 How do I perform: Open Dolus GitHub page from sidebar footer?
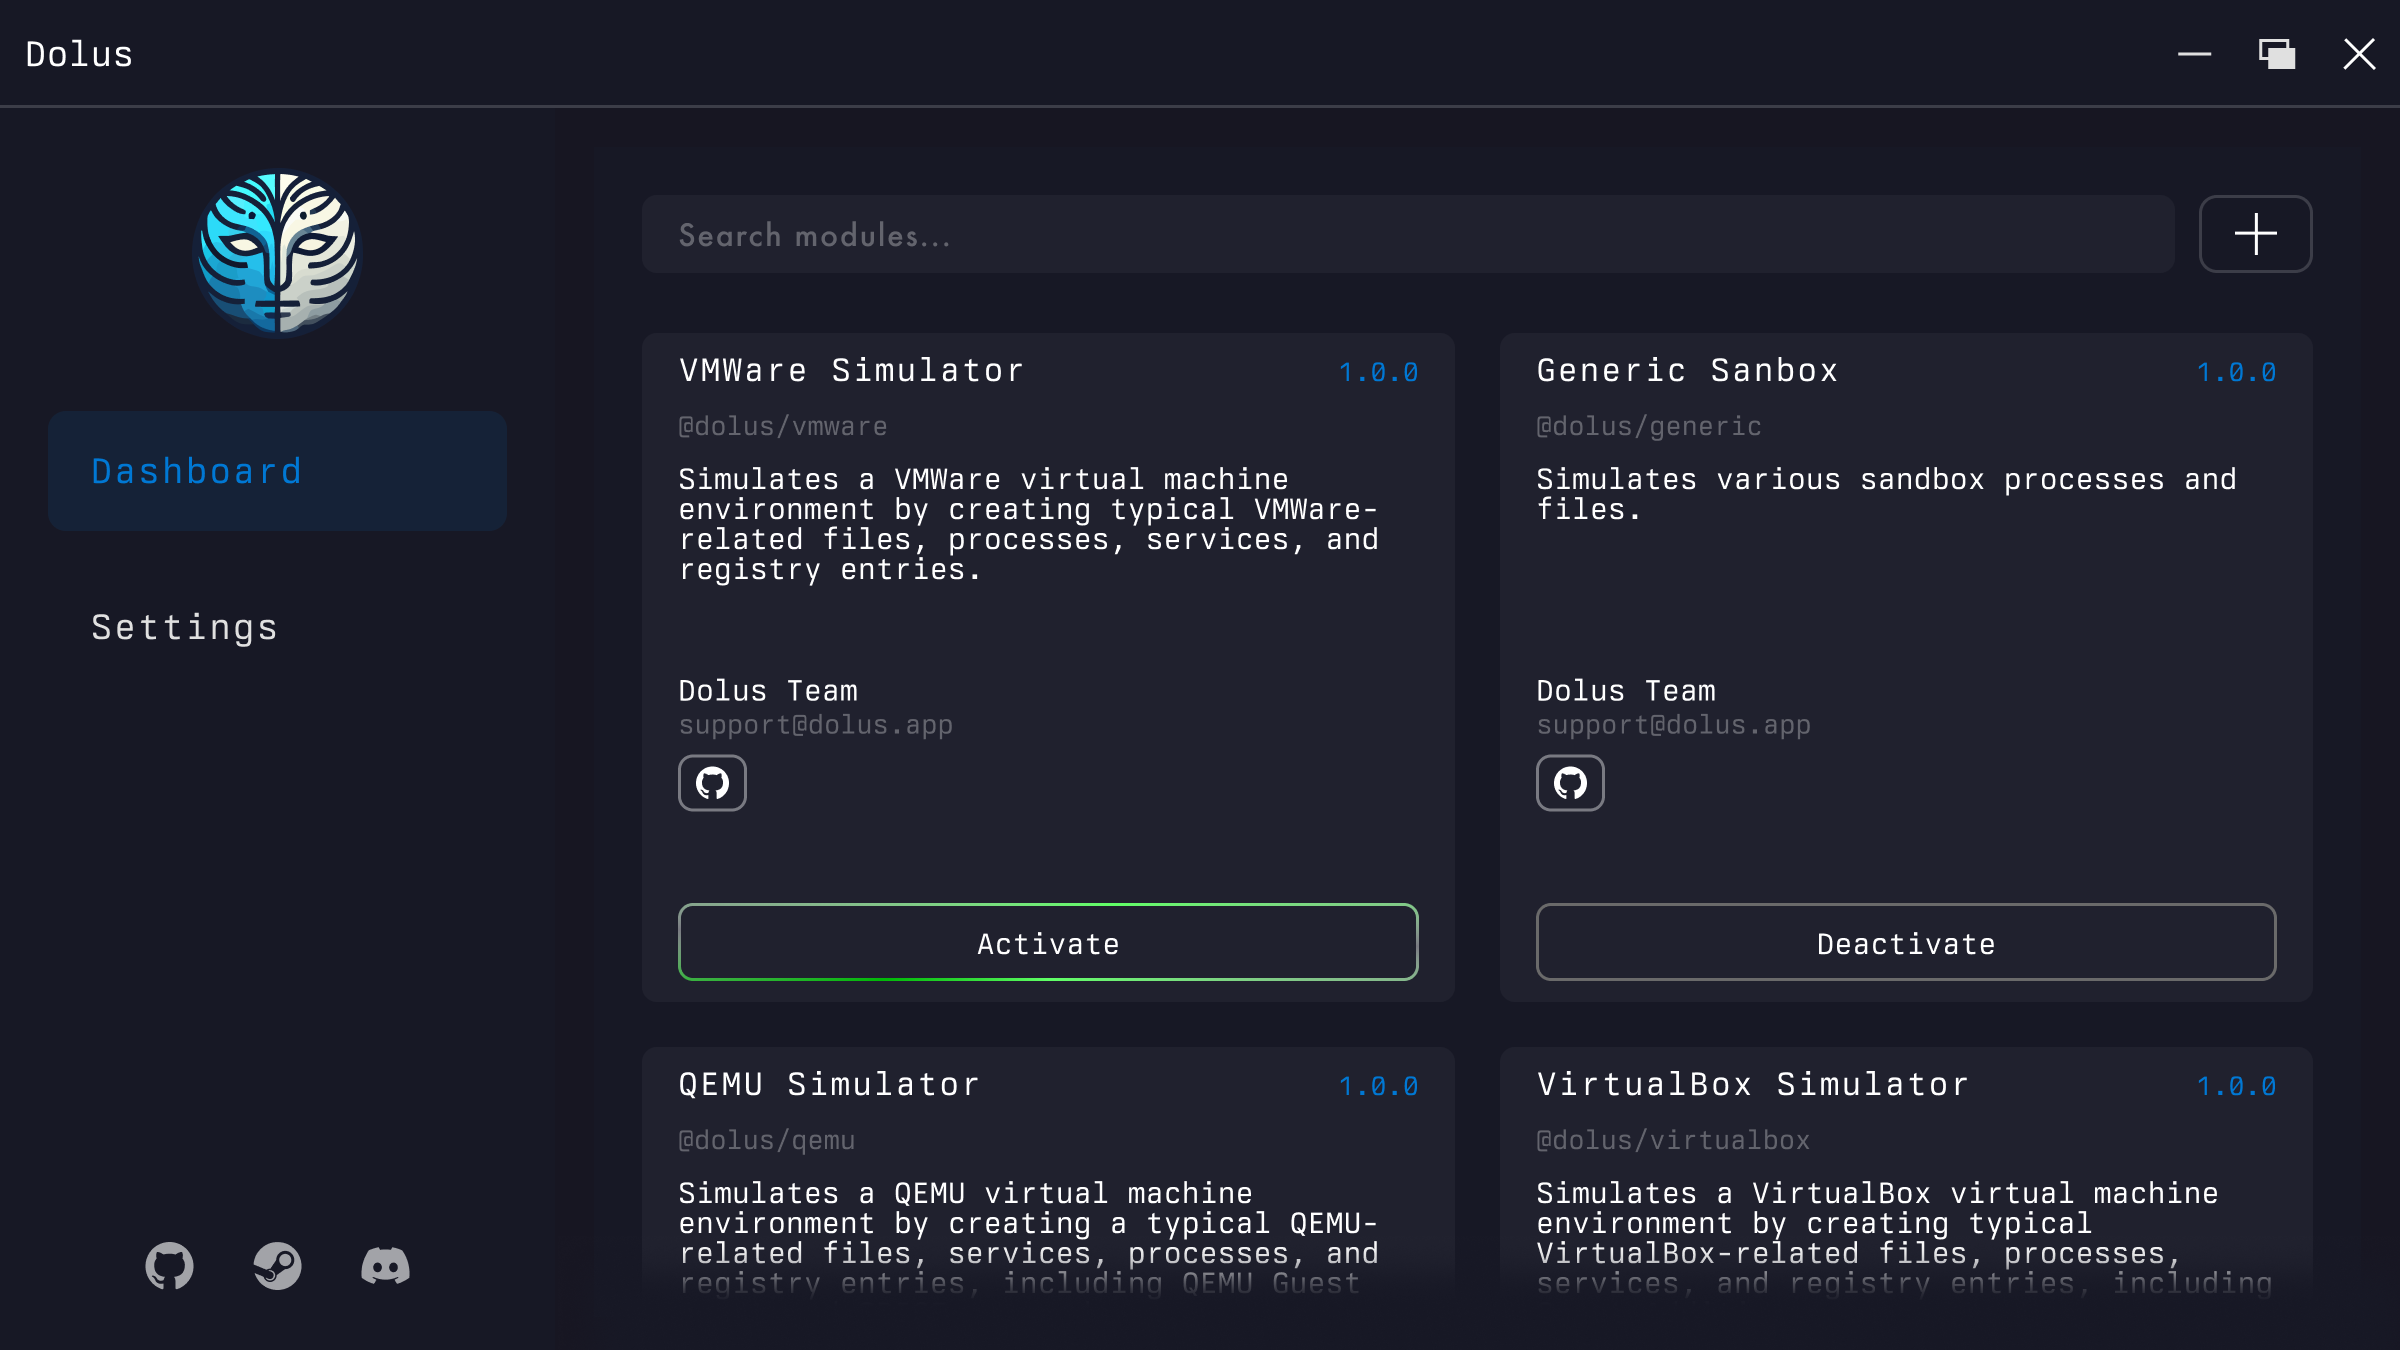(169, 1266)
